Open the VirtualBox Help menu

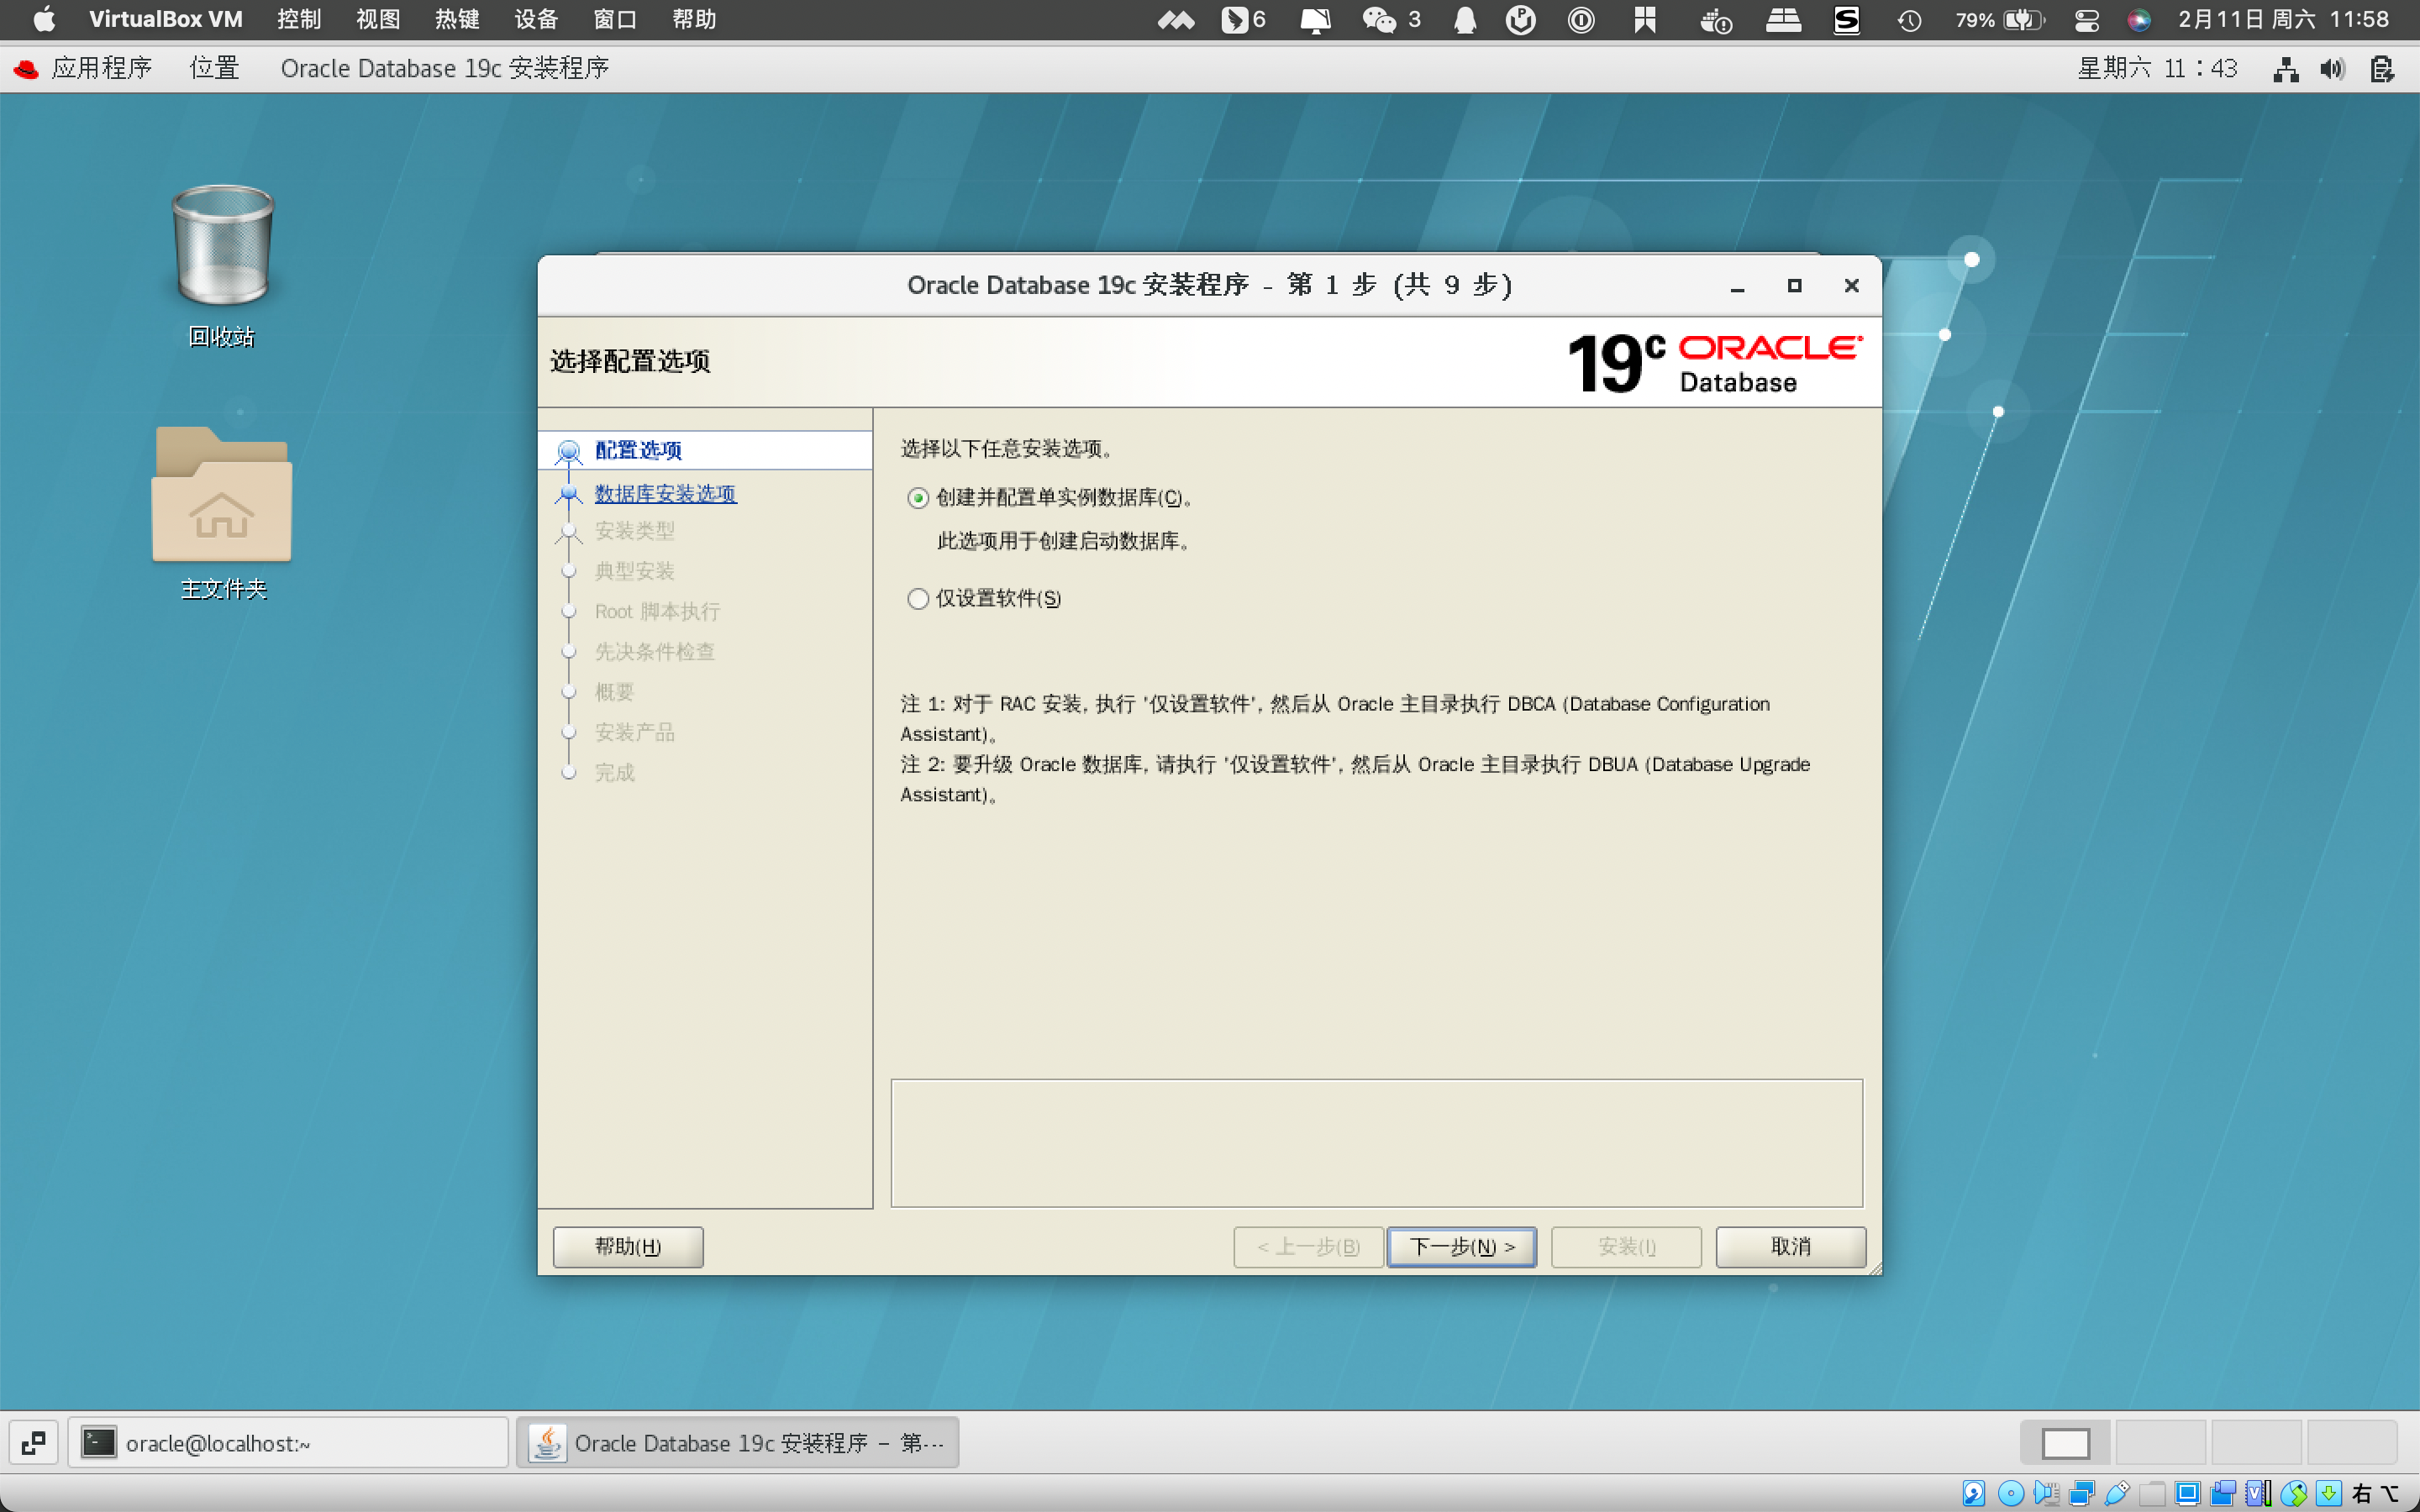tap(694, 19)
